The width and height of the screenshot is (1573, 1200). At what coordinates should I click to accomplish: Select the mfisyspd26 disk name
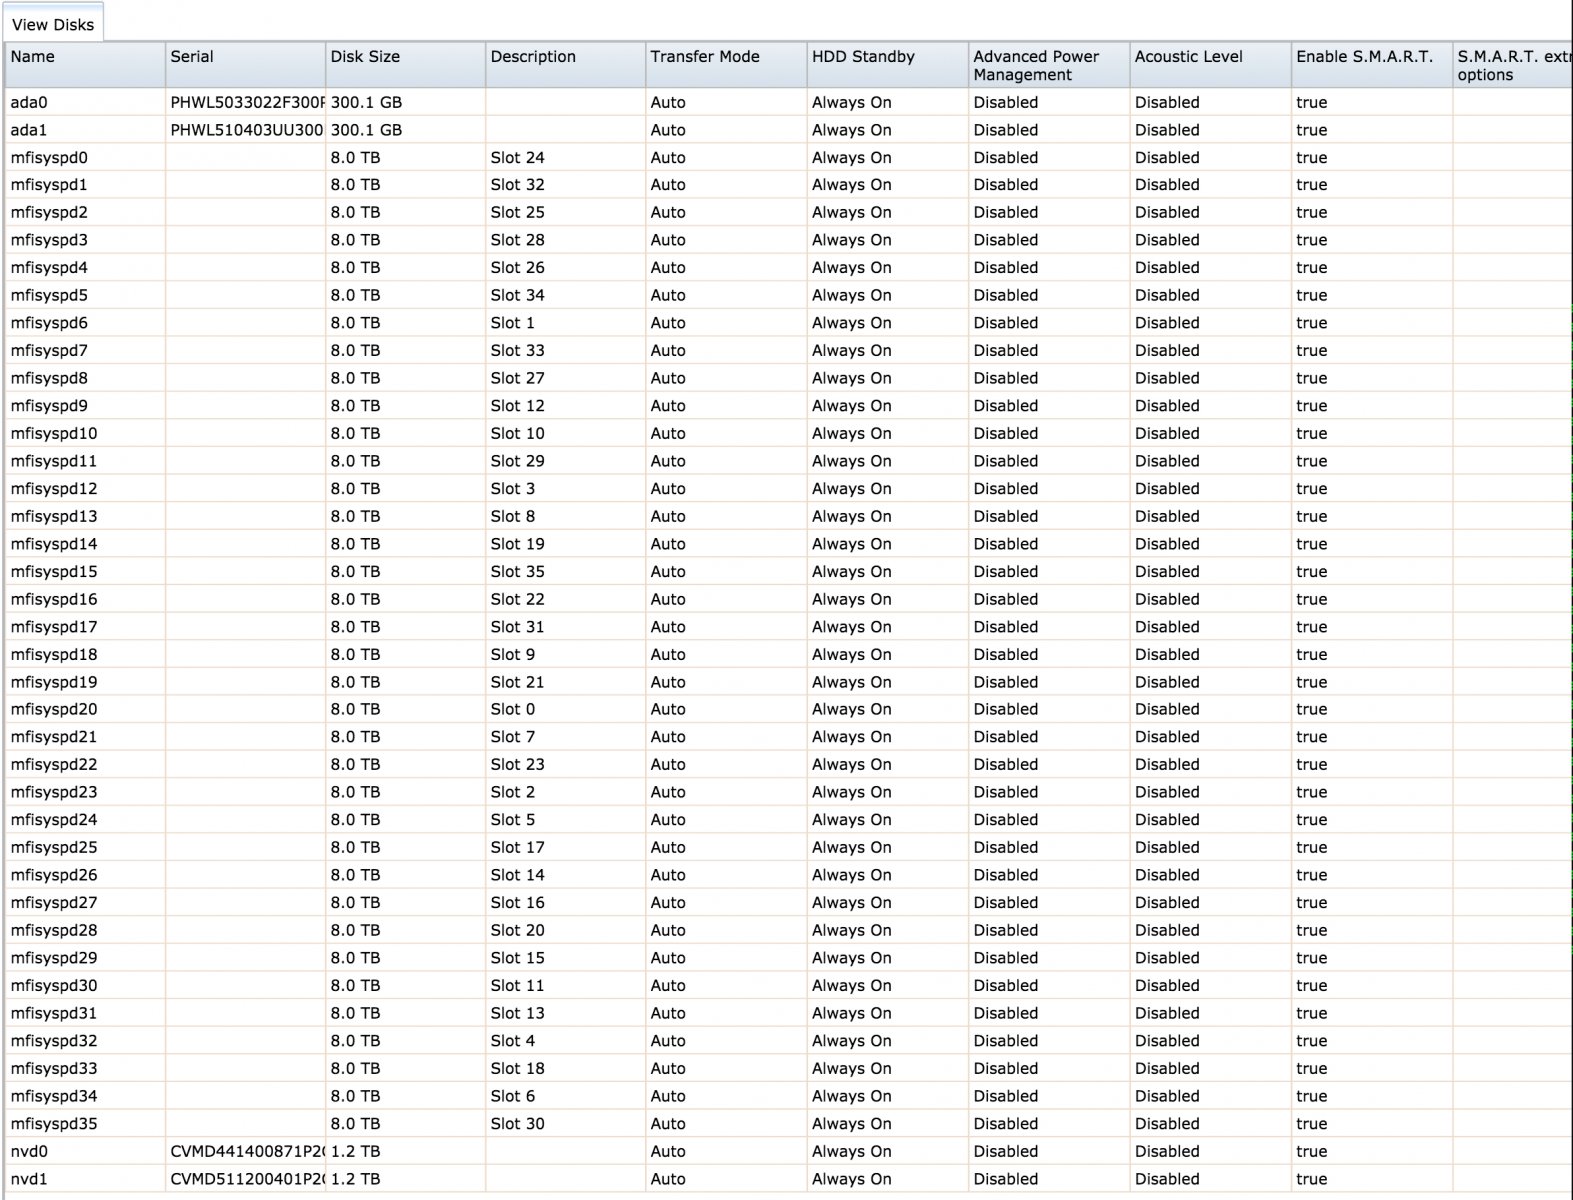click(x=54, y=875)
